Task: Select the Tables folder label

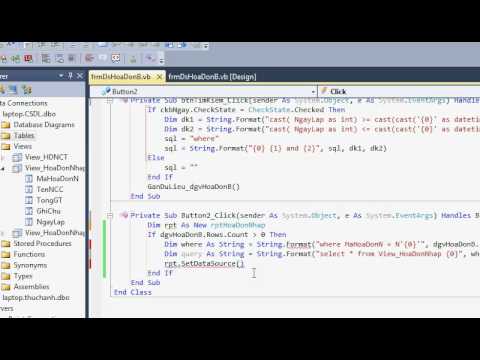Action: coord(24,135)
